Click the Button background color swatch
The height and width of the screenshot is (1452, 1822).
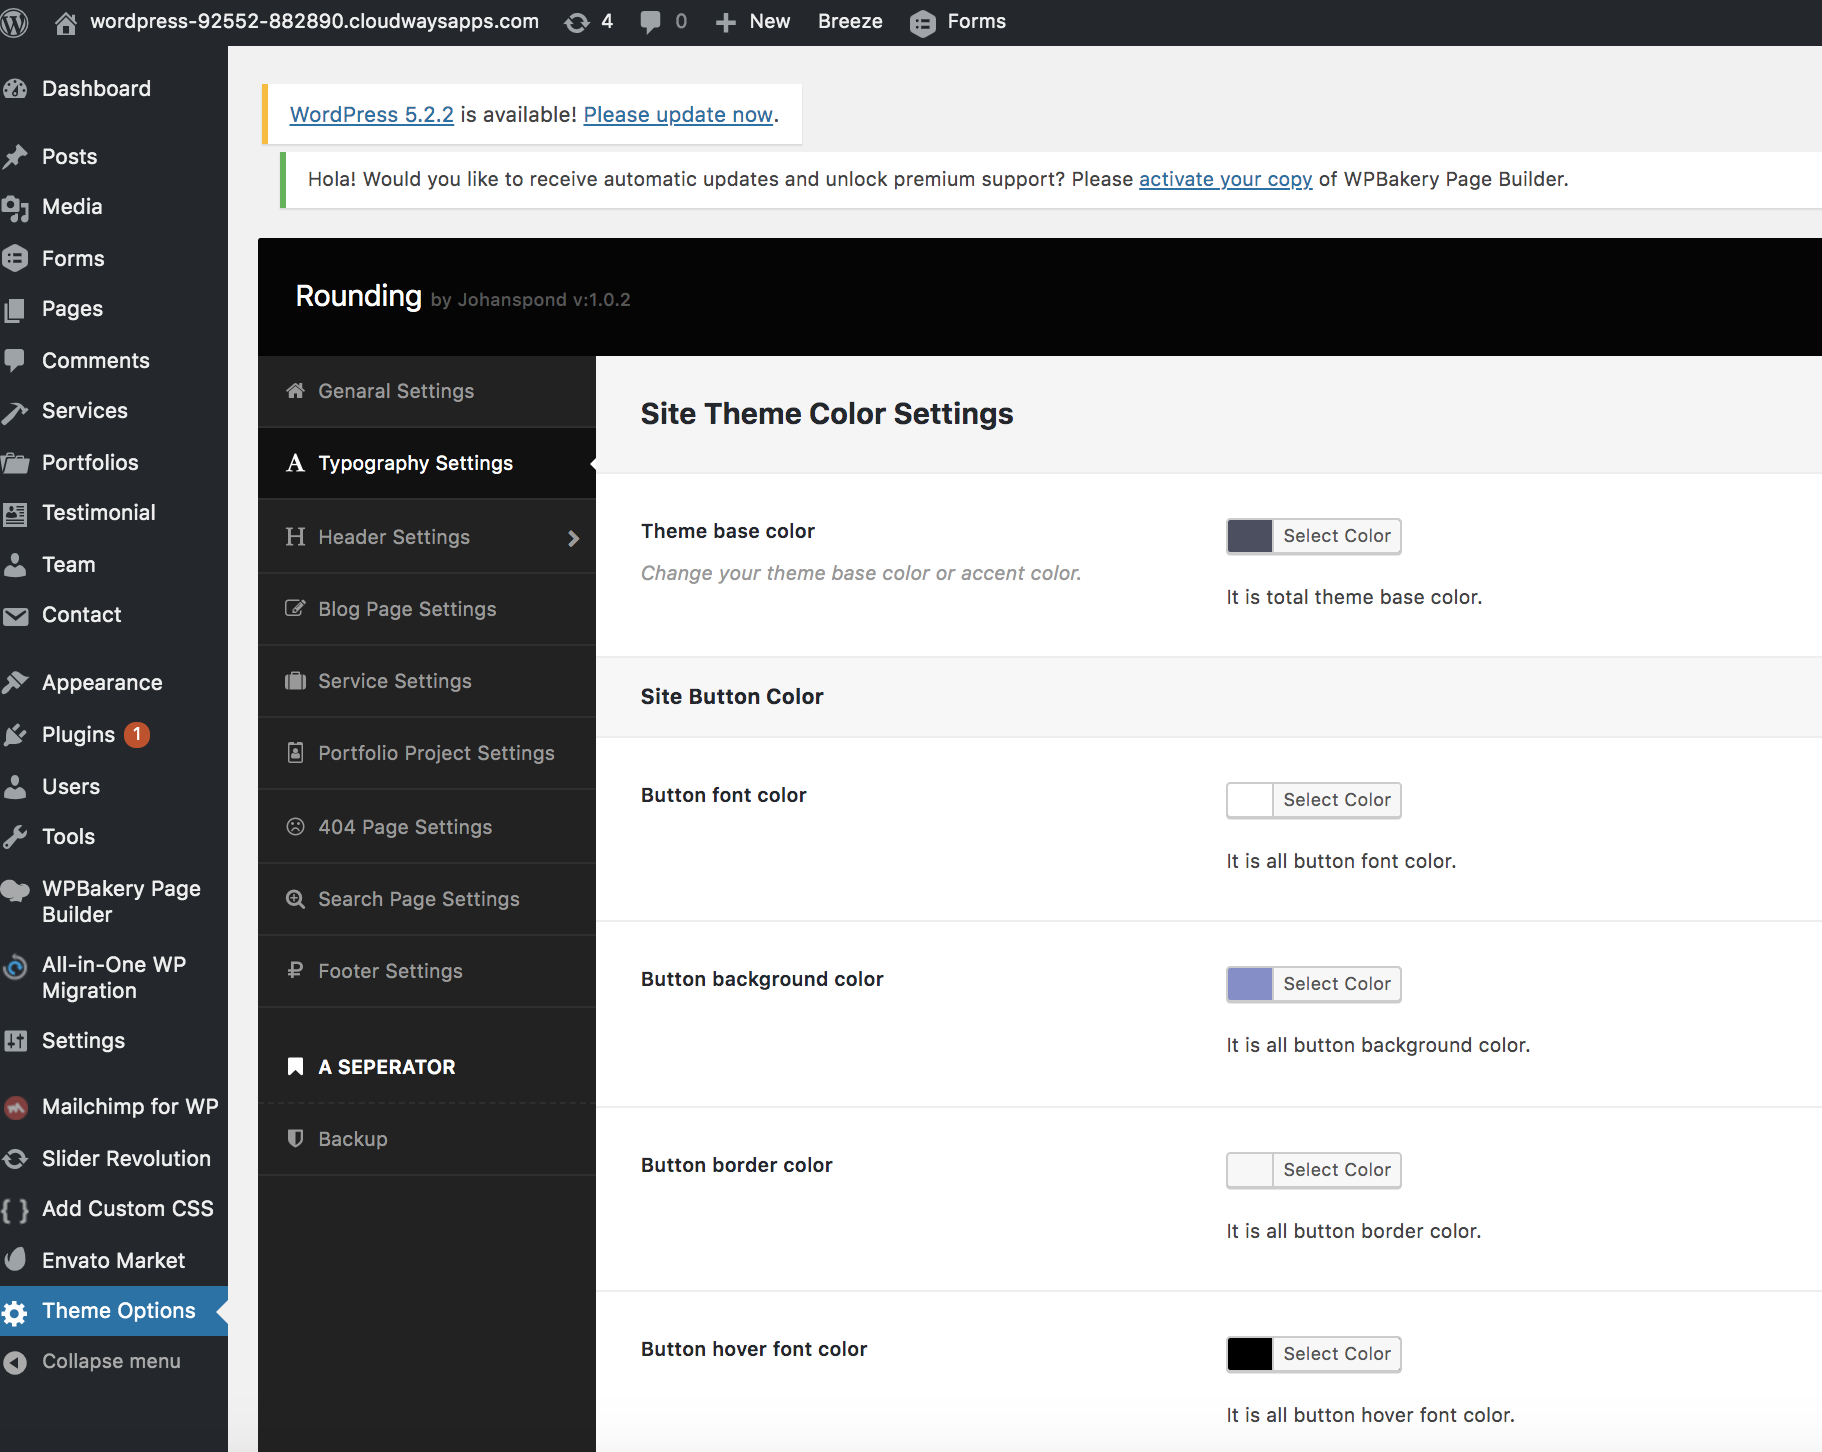click(x=1250, y=984)
